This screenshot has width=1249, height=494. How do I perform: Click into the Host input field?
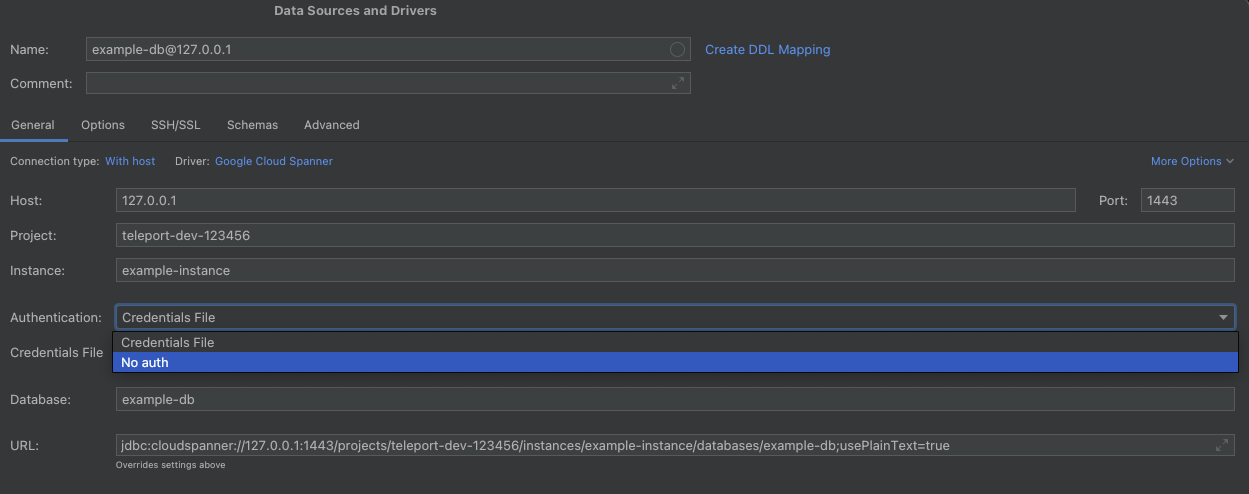point(595,200)
